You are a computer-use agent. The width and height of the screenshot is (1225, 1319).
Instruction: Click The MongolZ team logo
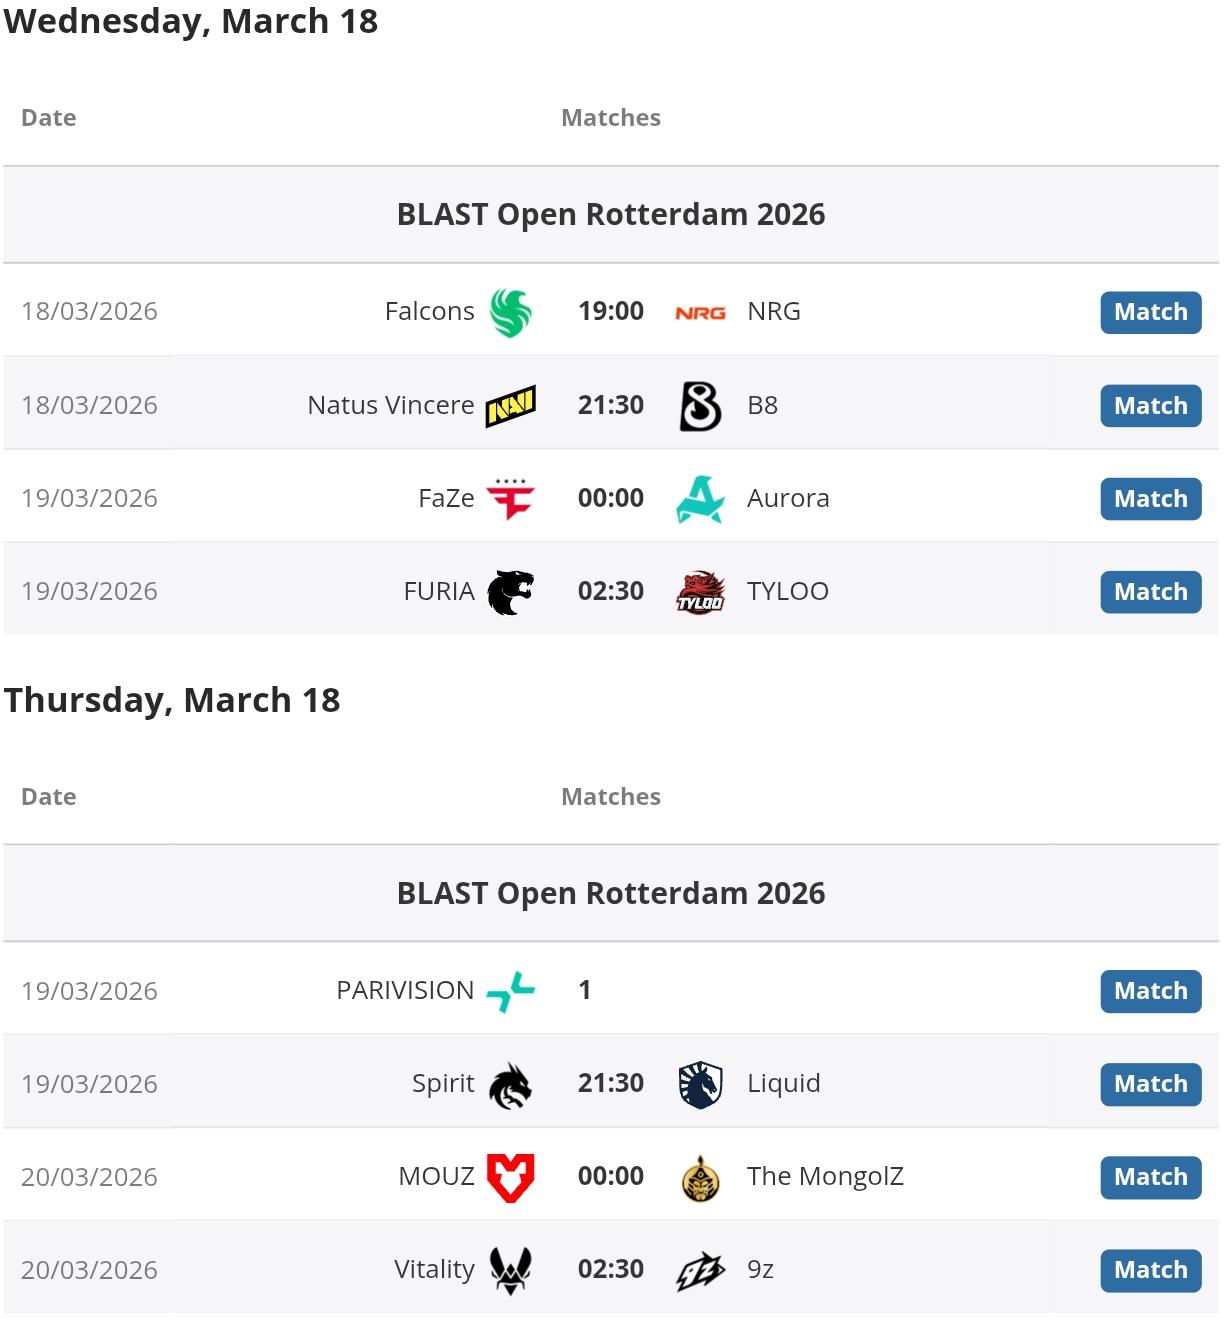coord(700,1177)
